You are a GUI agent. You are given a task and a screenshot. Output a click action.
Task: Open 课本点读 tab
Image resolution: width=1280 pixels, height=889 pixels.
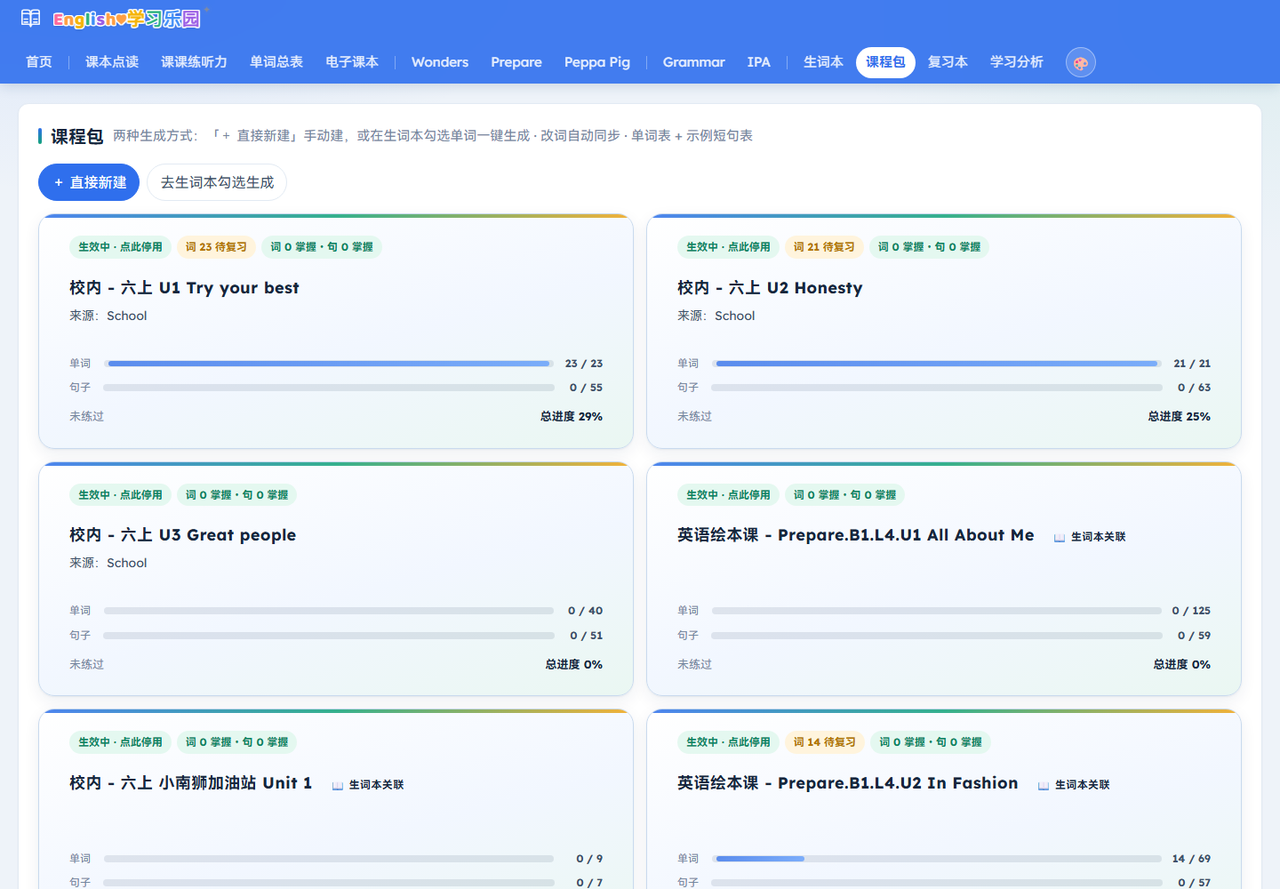(x=112, y=62)
